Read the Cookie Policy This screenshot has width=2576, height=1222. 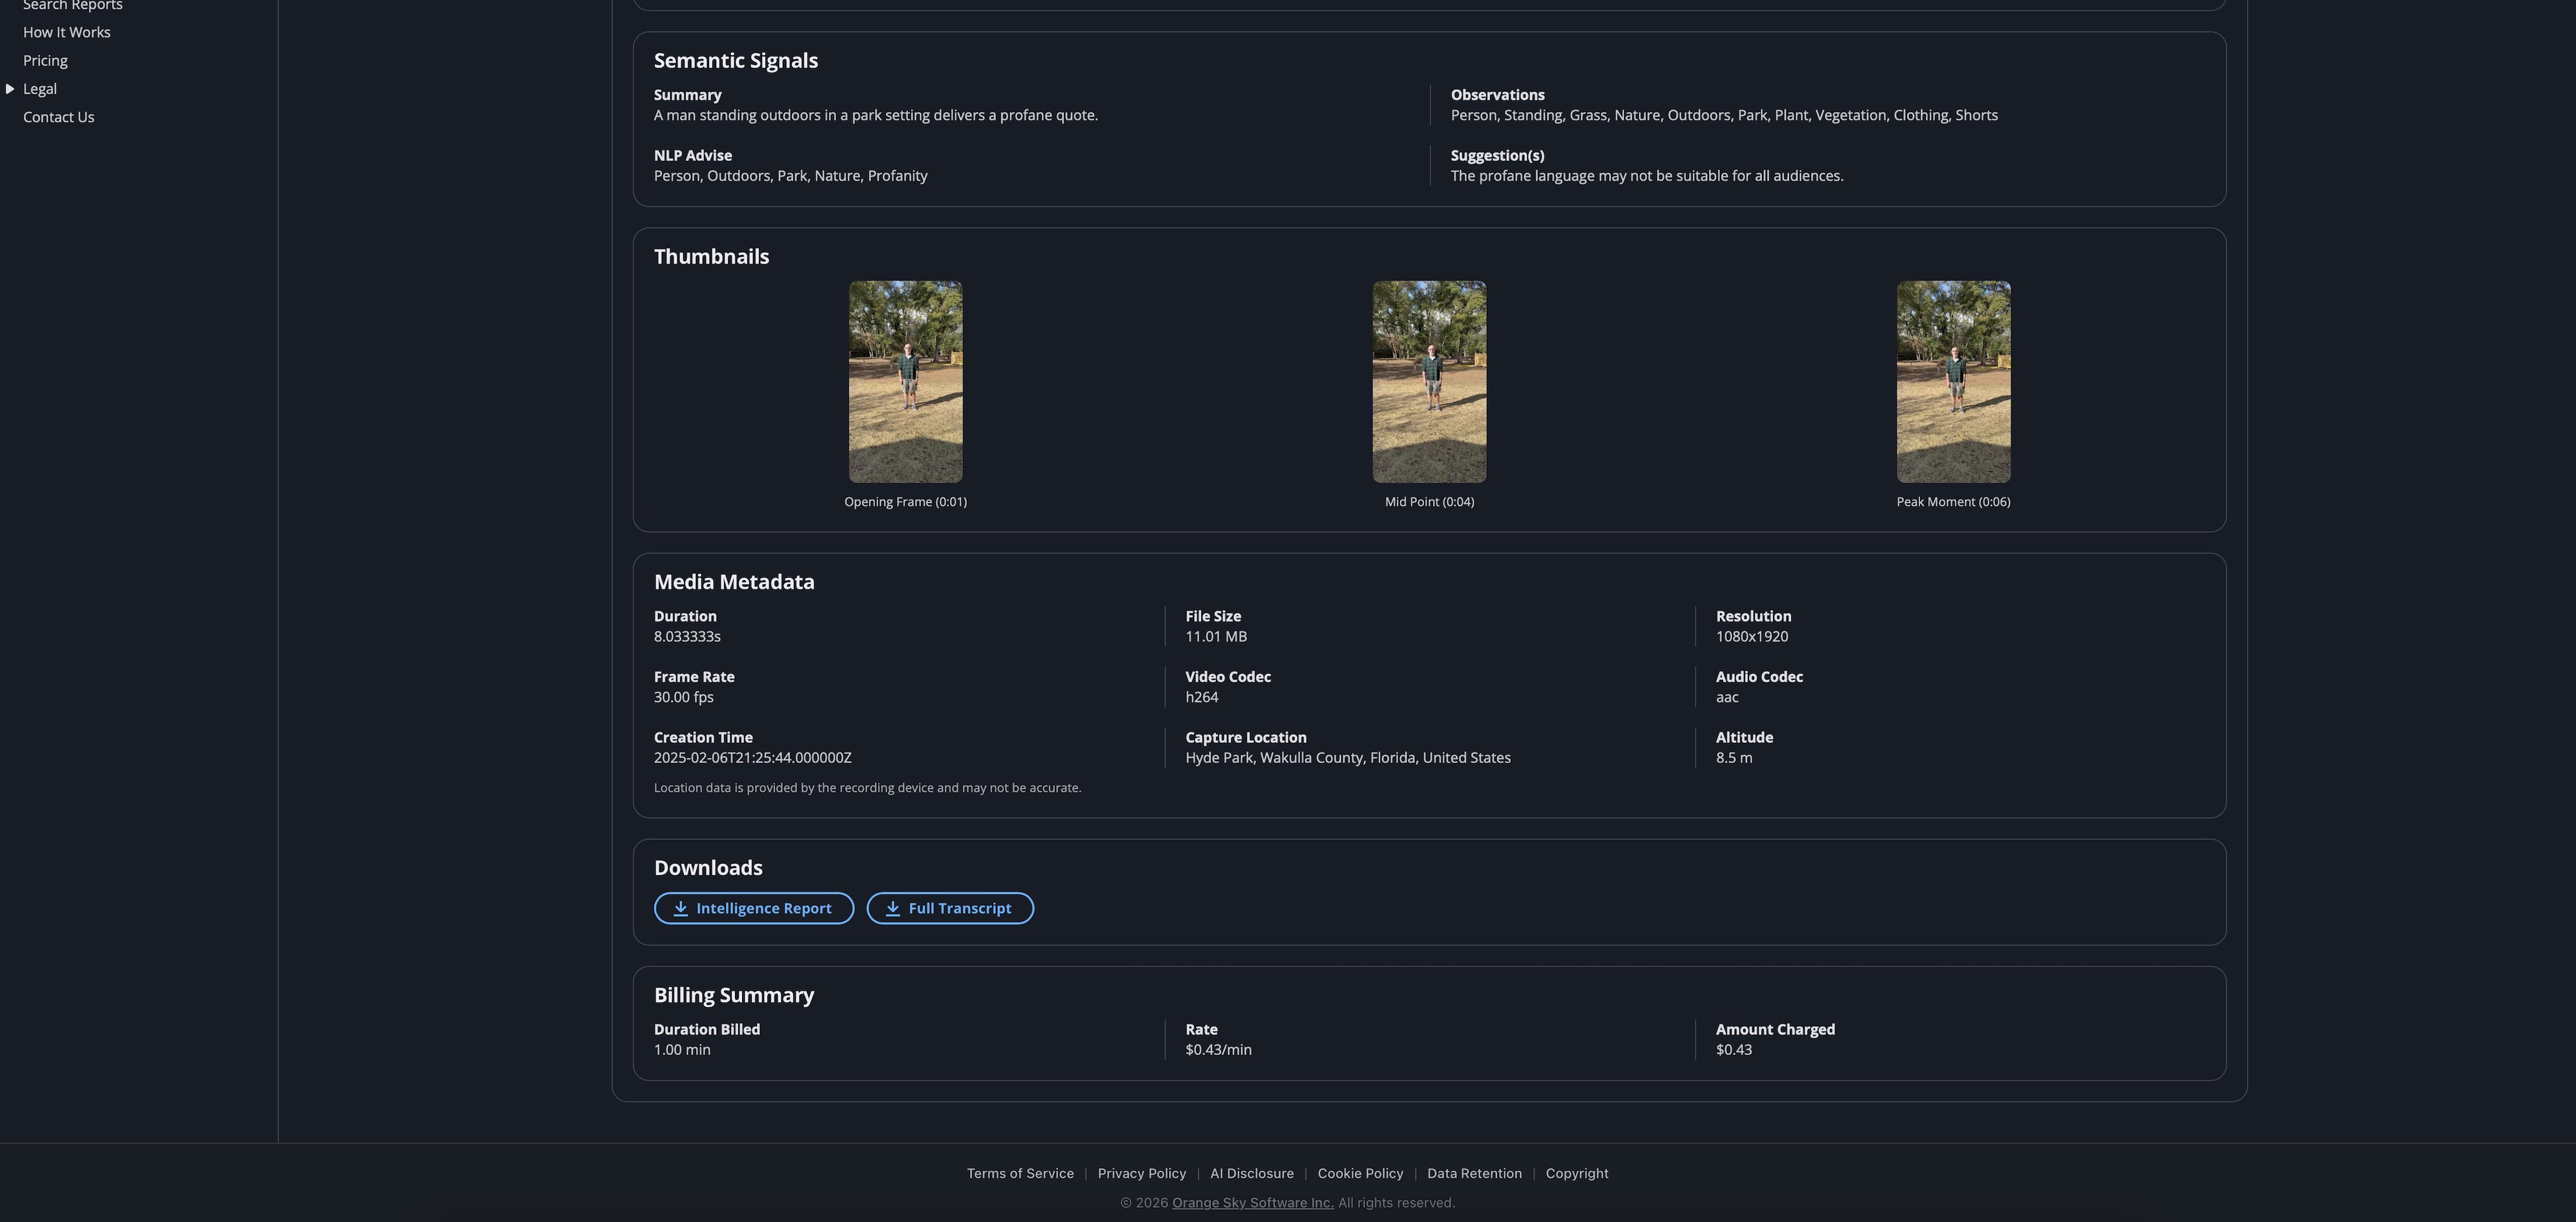pyautogui.click(x=1360, y=1172)
